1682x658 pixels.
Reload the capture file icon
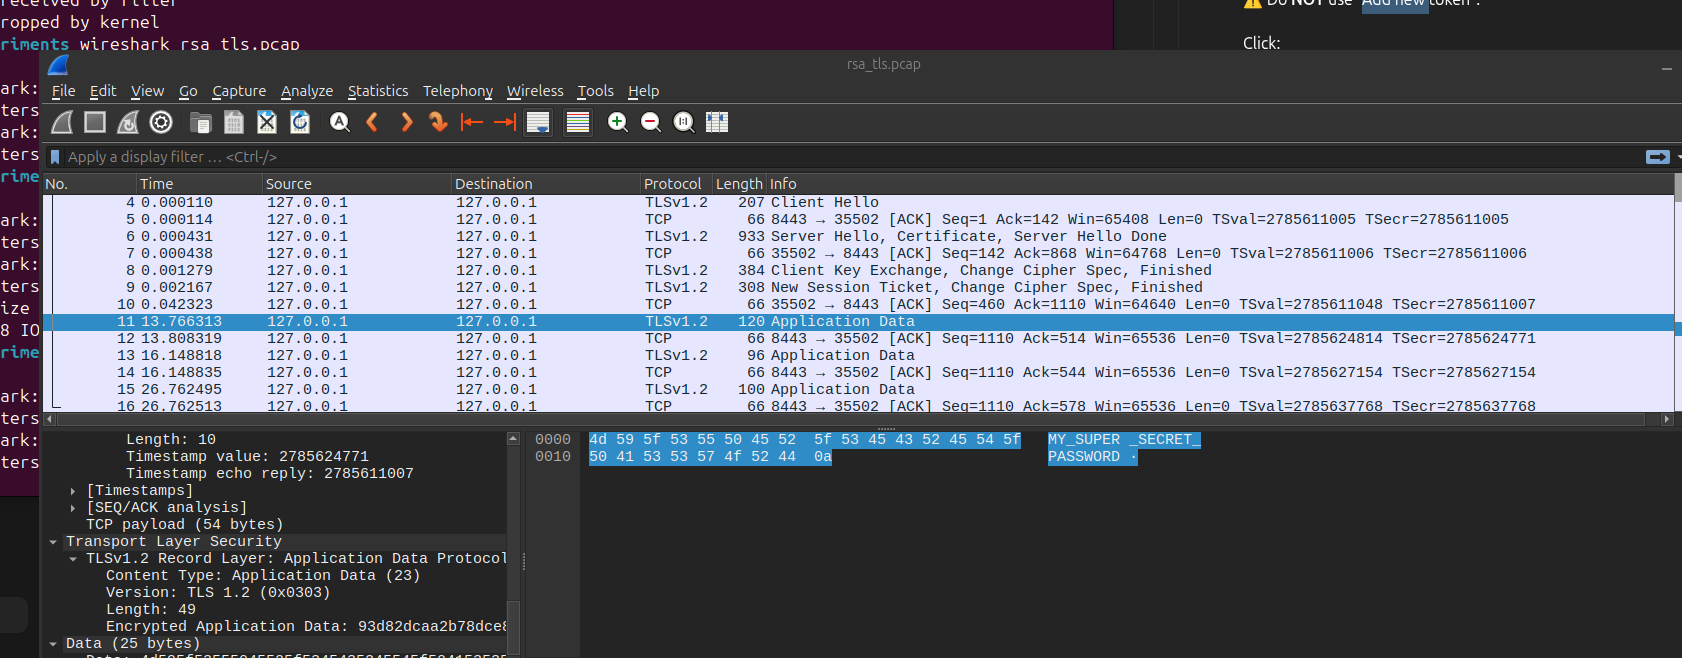pyautogui.click(x=300, y=122)
